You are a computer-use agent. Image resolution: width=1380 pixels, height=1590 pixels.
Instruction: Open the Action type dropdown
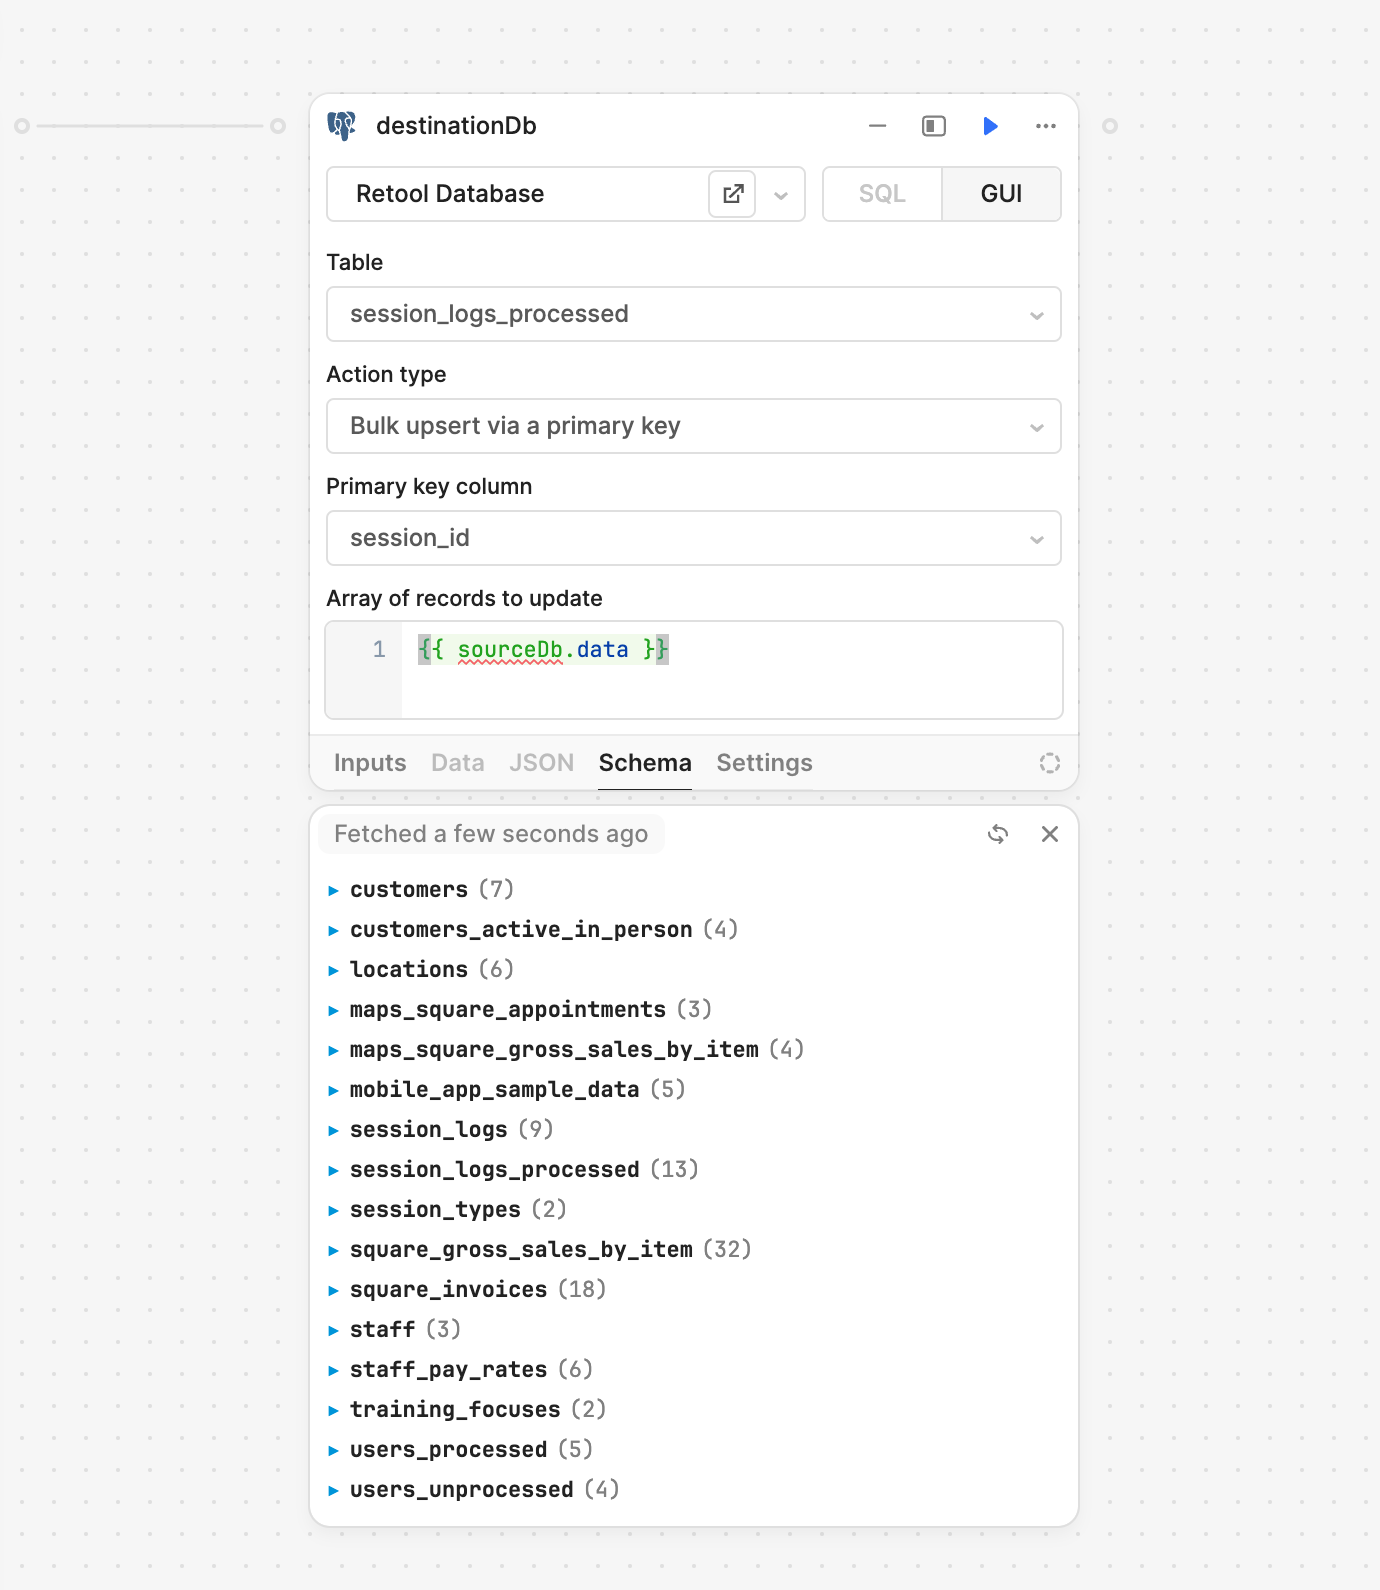coord(694,426)
